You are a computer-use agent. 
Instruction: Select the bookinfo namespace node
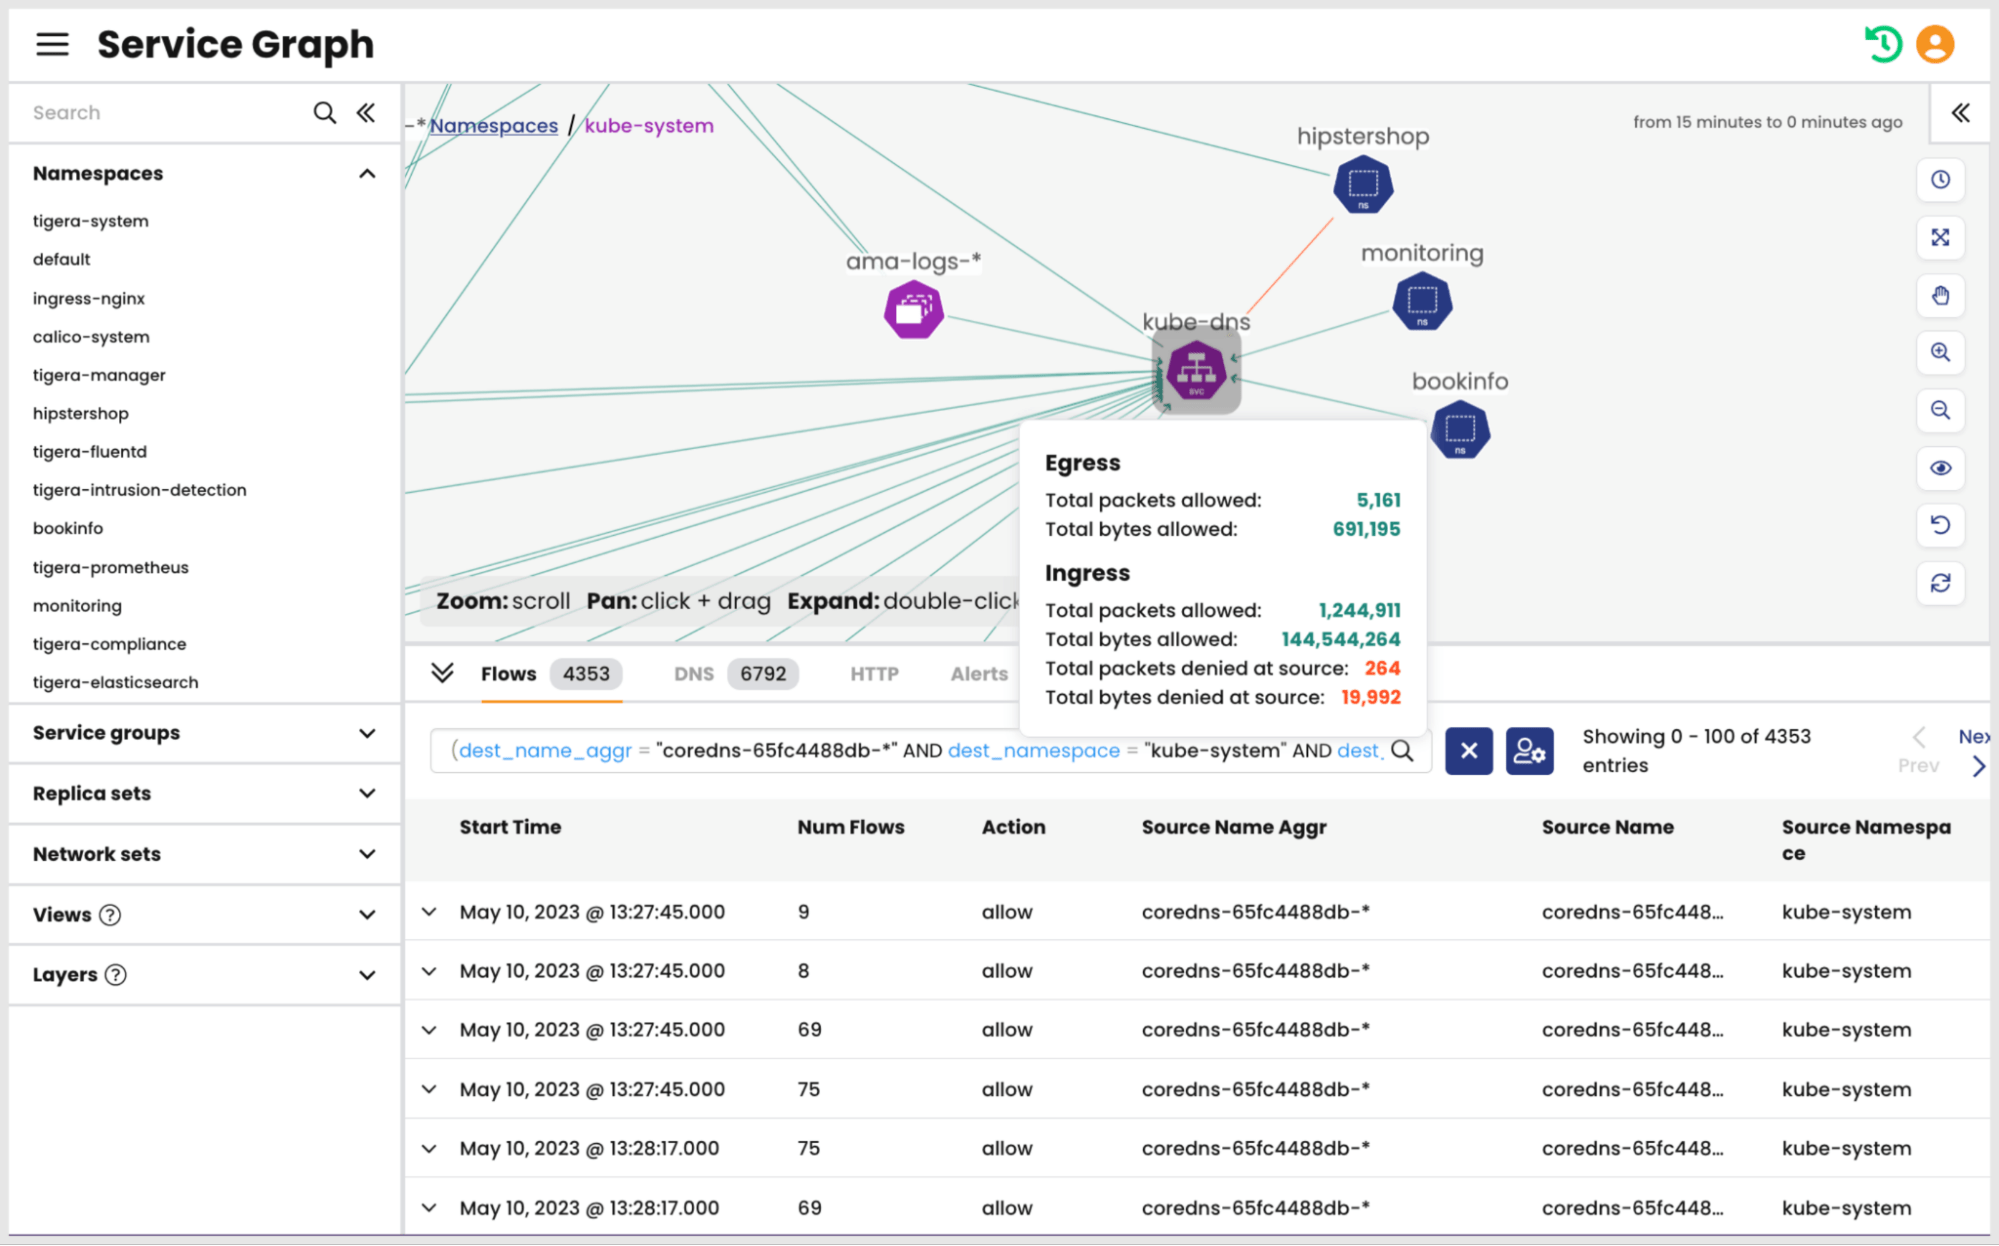pos(1460,430)
